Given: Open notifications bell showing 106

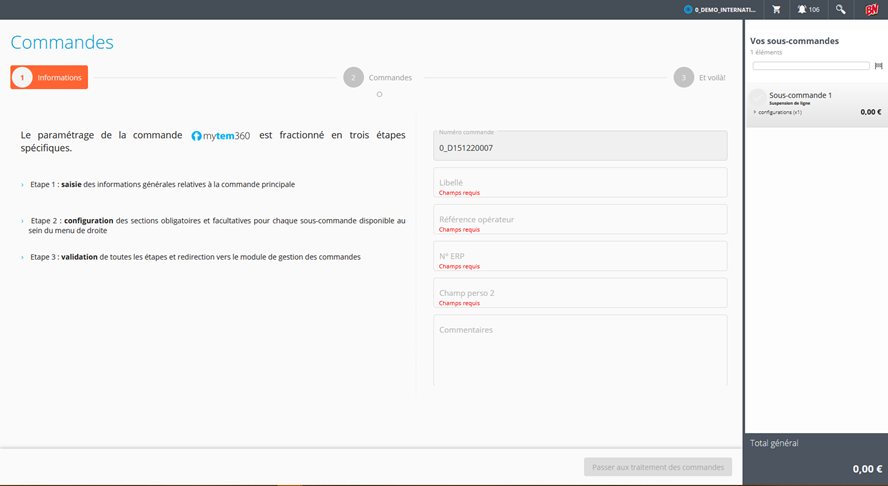Looking at the screenshot, I should (808, 10).
